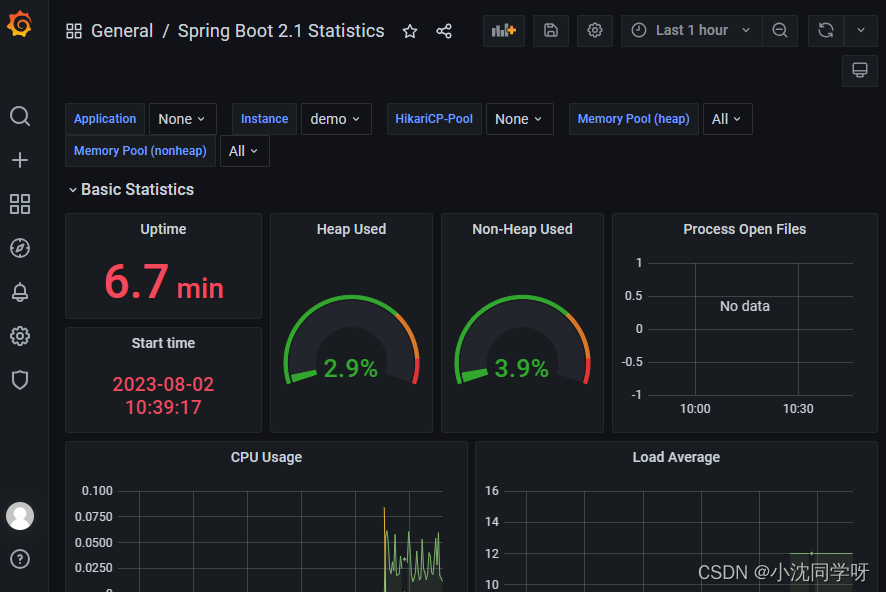Open the Start time panel title menu

(x=163, y=343)
